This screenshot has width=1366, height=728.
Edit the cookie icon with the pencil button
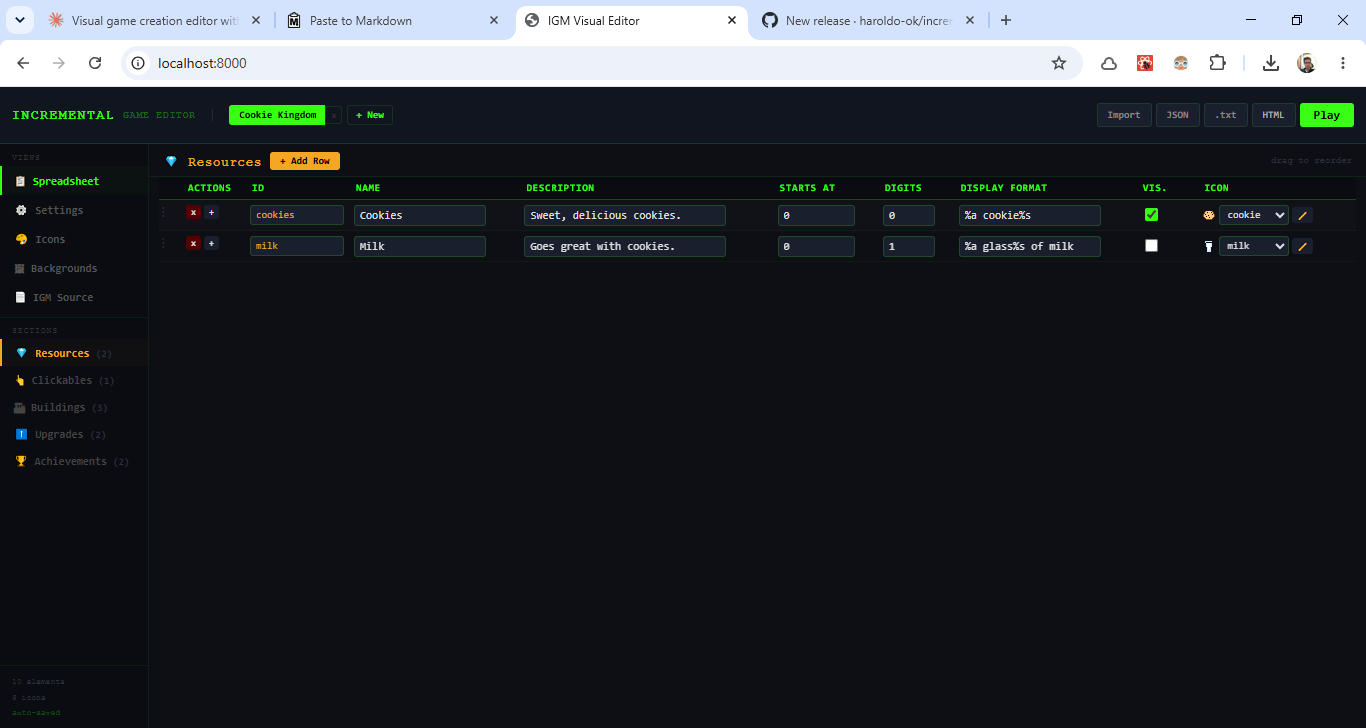pyautogui.click(x=1302, y=215)
